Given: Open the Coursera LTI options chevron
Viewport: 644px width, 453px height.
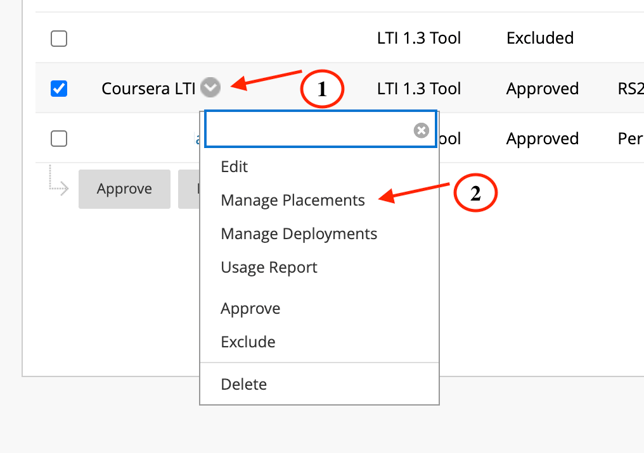Looking at the screenshot, I should [210, 87].
